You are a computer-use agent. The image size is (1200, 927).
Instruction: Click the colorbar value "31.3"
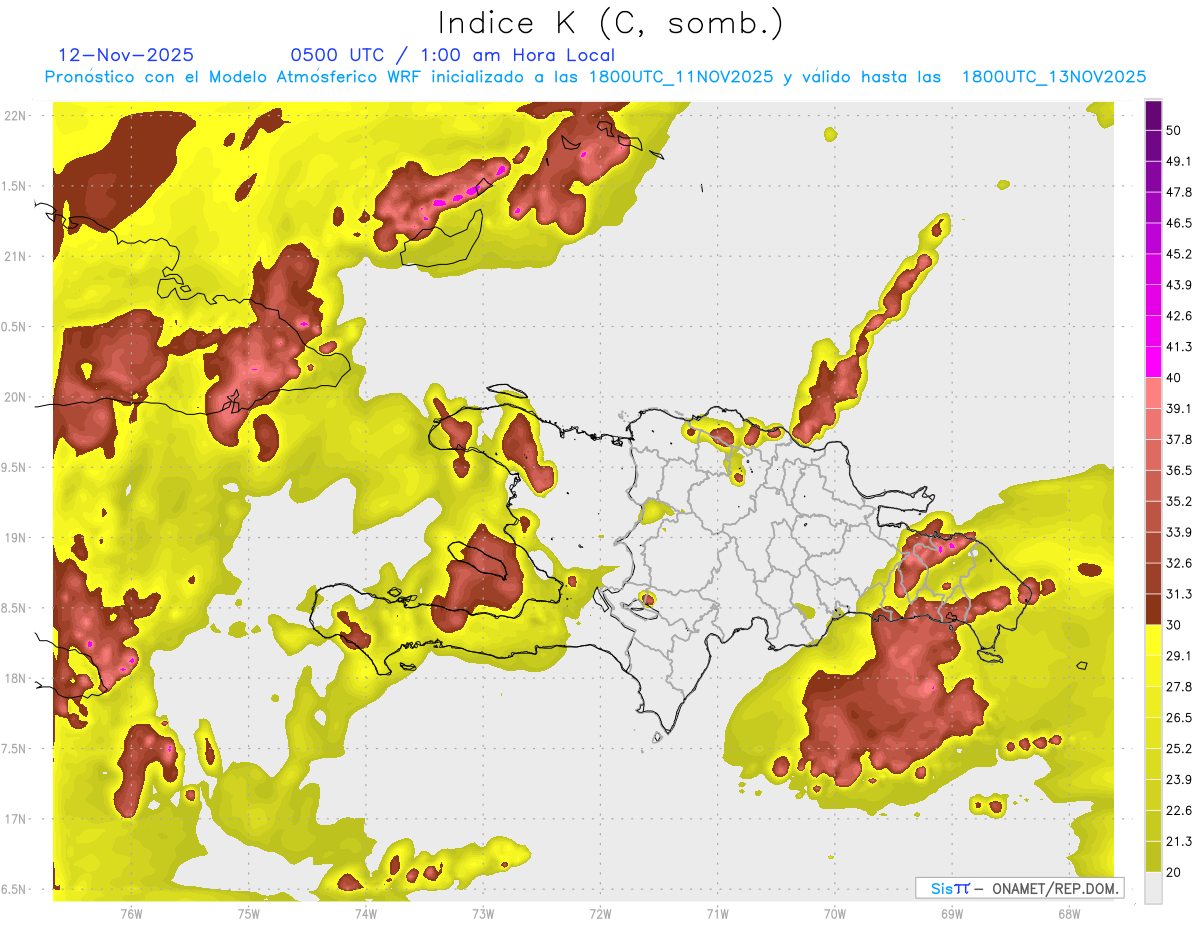1179,594
